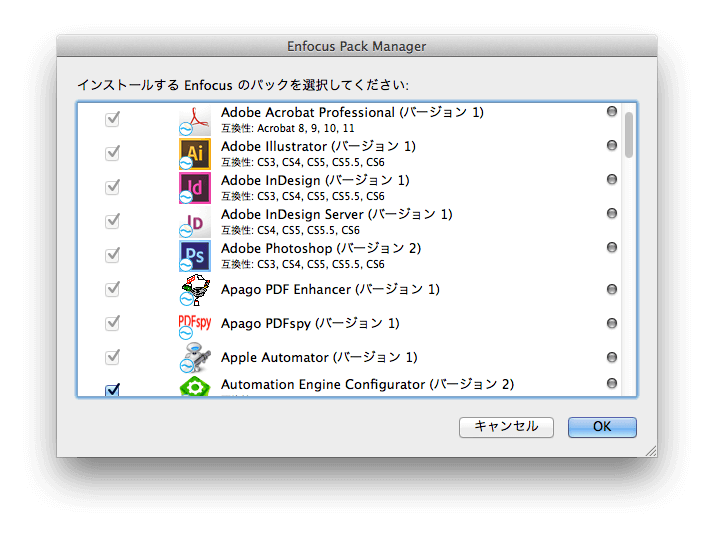Click status indicator for Apago PDFspy
This screenshot has height=536, width=714.
[612, 323]
